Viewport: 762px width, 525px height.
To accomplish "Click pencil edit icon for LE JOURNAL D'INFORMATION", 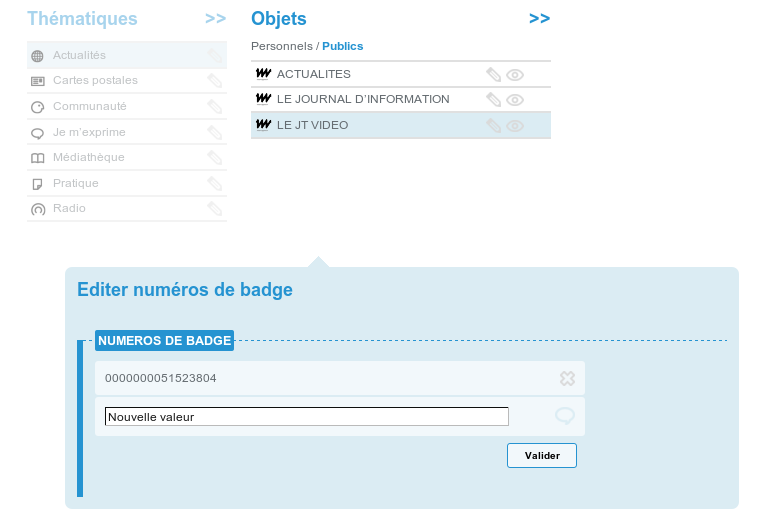I will [493, 100].
